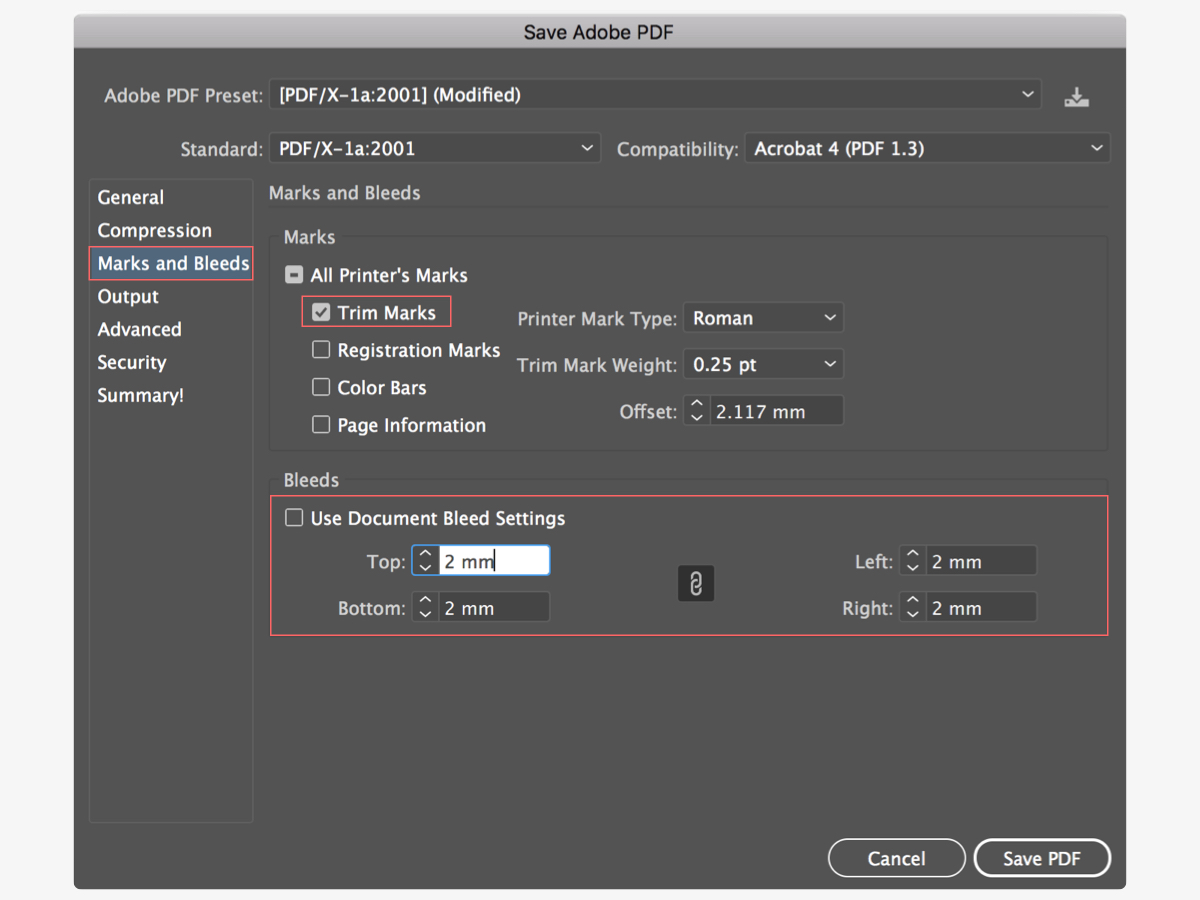Increase the Left bleed using its stepper
This screenshot has width=1200, height=900.
click(x=911, y=555)
